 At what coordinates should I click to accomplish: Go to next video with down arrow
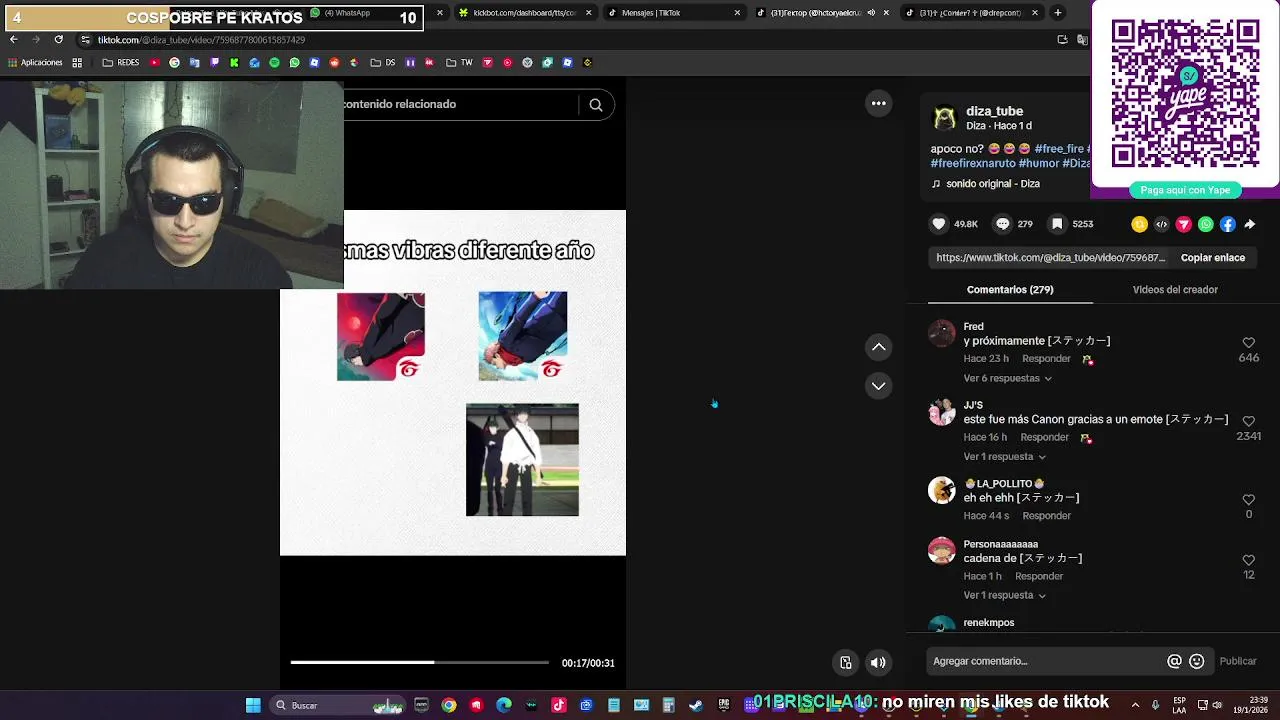click(878, 386)
